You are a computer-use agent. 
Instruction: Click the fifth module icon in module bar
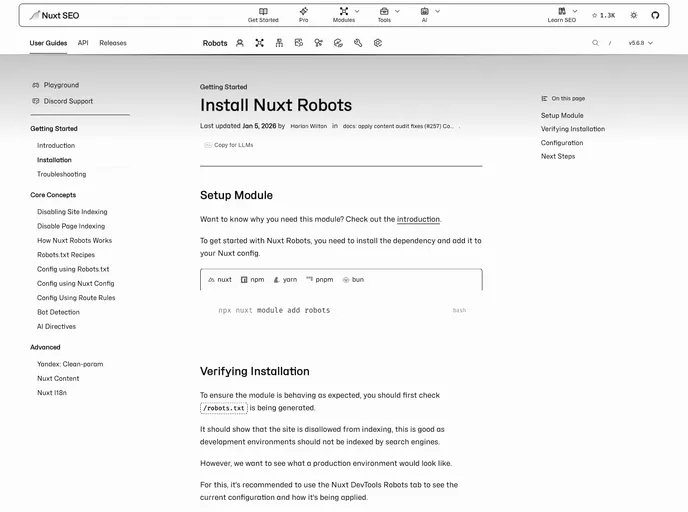[x=319, y=43]
